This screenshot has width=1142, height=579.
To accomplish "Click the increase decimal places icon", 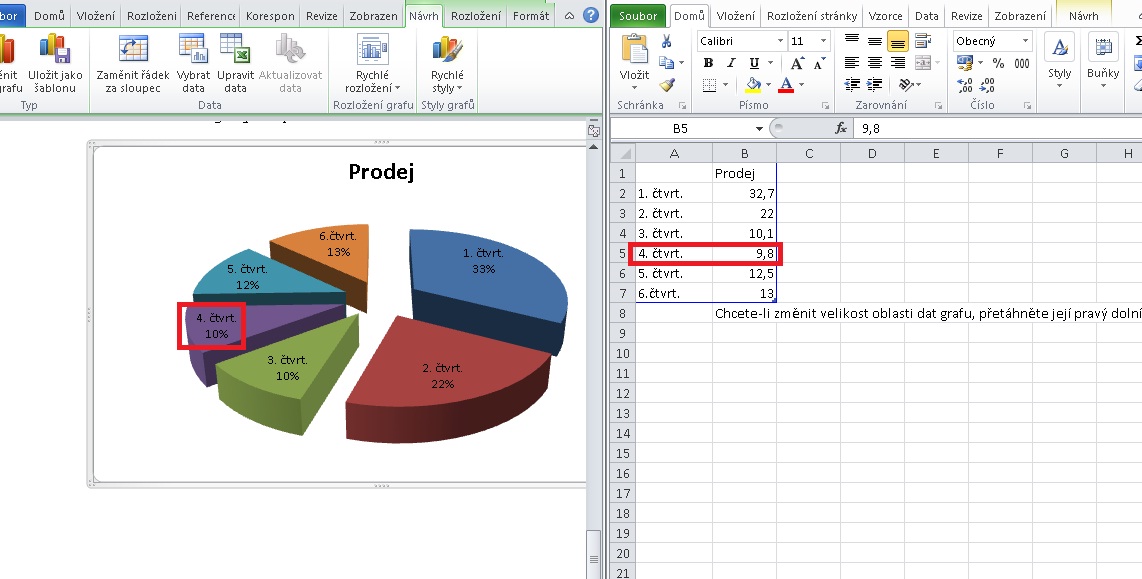I will pyautogui.click(x=965, y=85).
